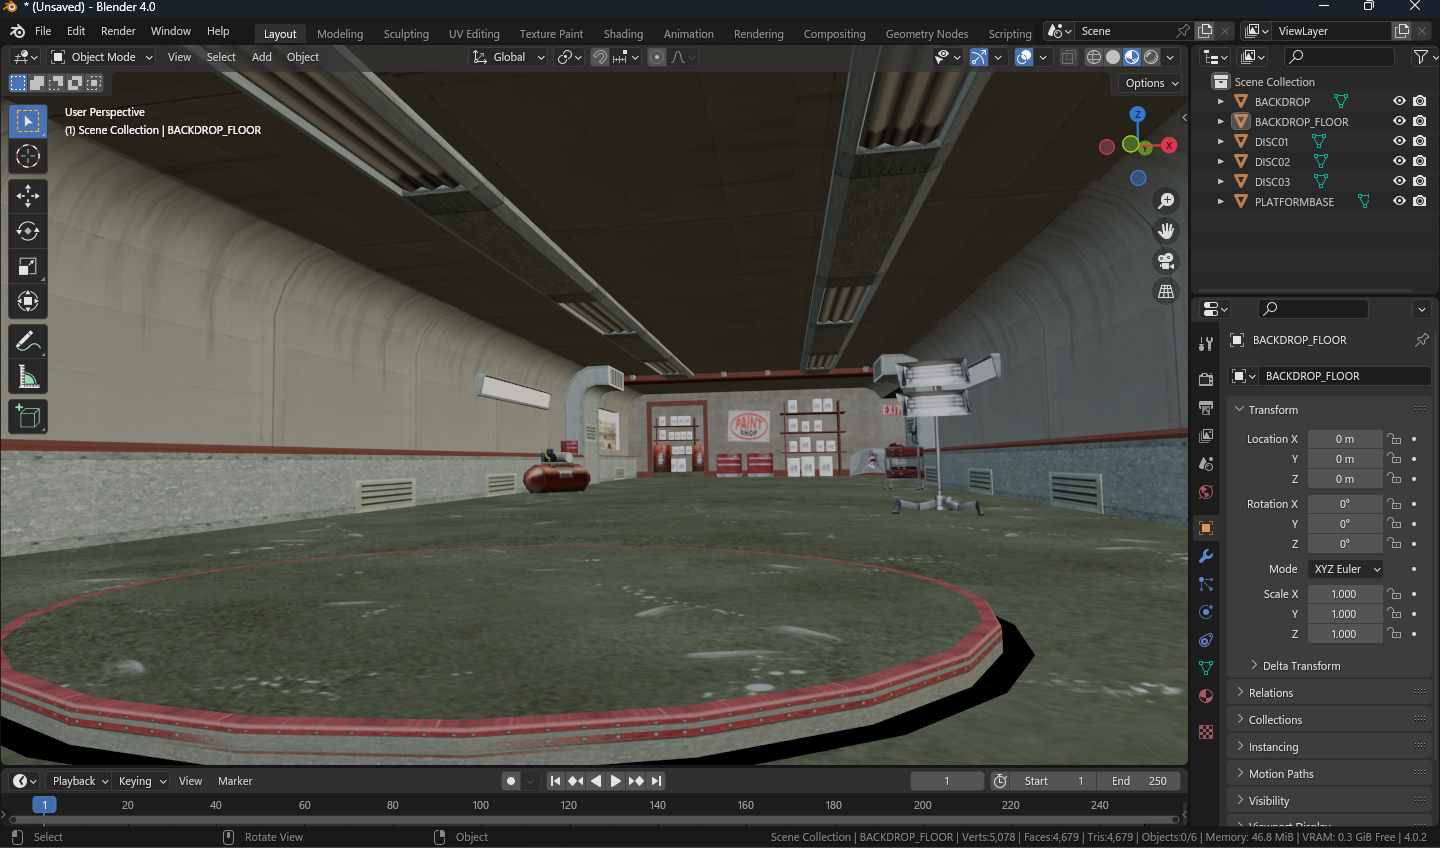Select the Rotate tool
Image resolution: width=1440 pixels, height=848 pixels.
coord(28,231)
